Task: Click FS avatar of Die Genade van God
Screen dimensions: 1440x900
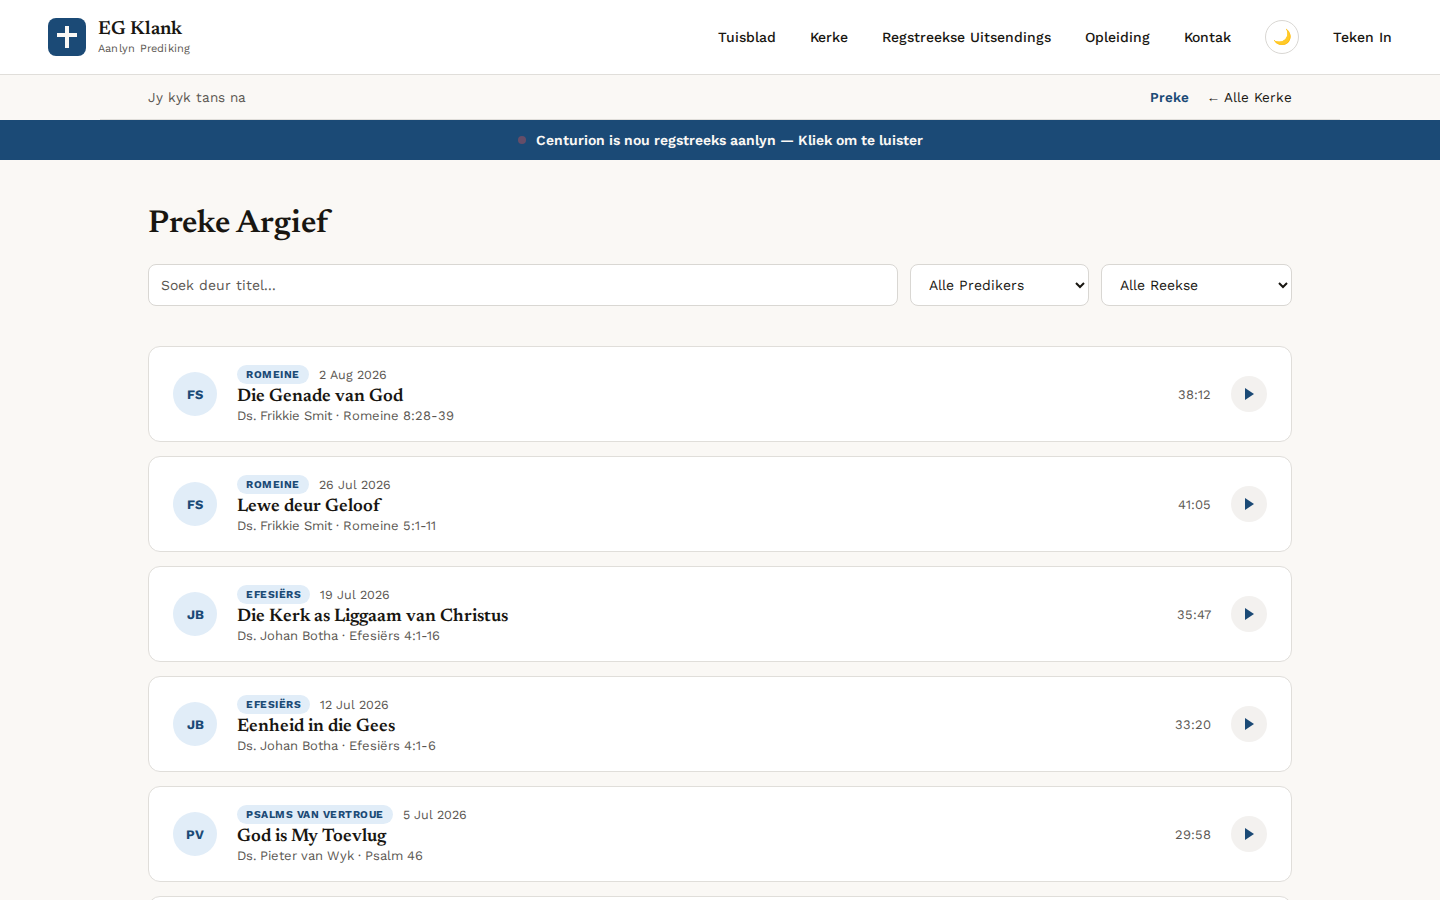Action: coord(195,394)
